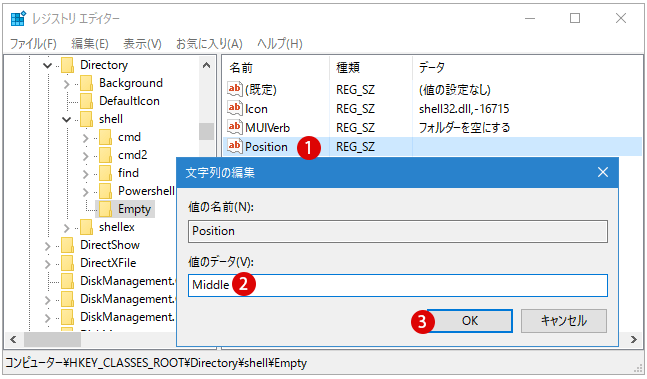The image size is (647, 379).
Task: Click the Background folder icon
Action: tap(86, 83)
